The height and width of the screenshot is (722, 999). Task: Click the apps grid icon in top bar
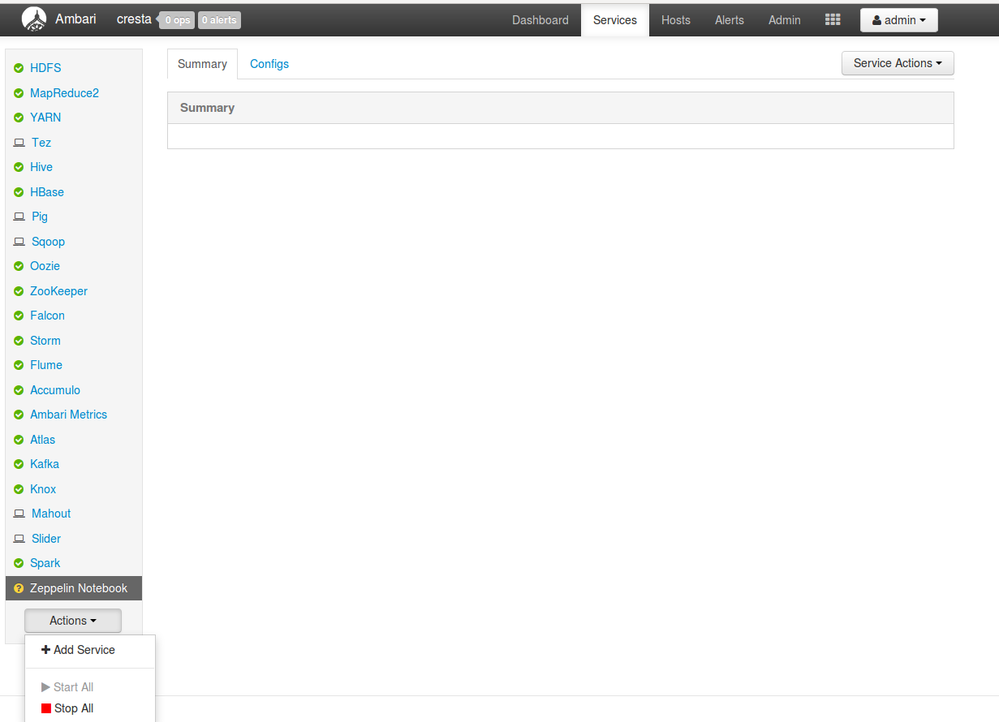click(832, 19)
